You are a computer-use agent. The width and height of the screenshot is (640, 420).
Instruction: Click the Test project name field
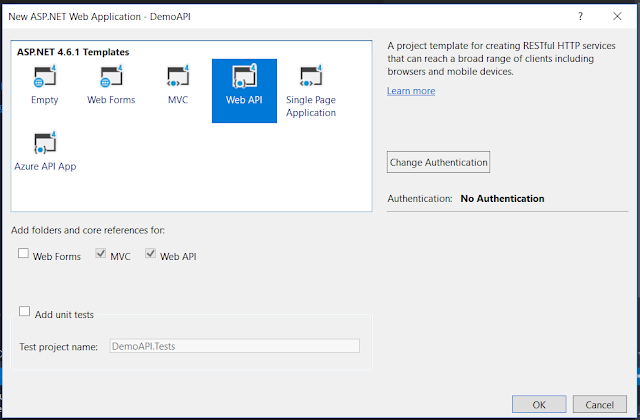click(235, 346)
